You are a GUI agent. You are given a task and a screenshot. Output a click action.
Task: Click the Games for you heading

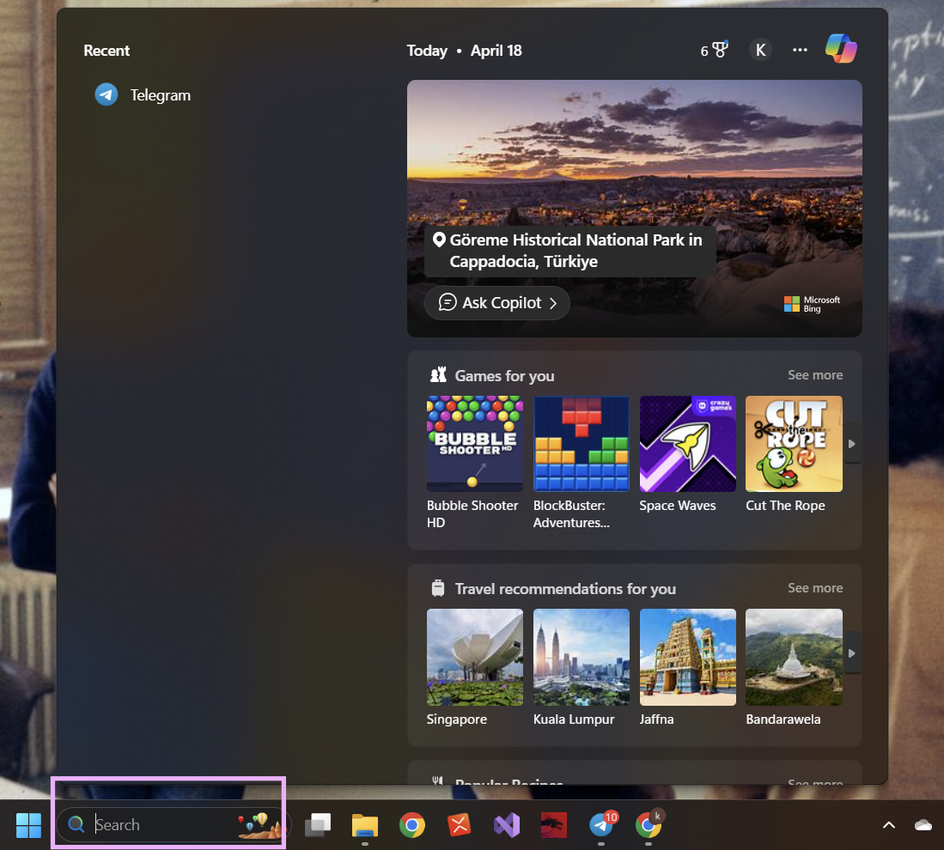504,376
